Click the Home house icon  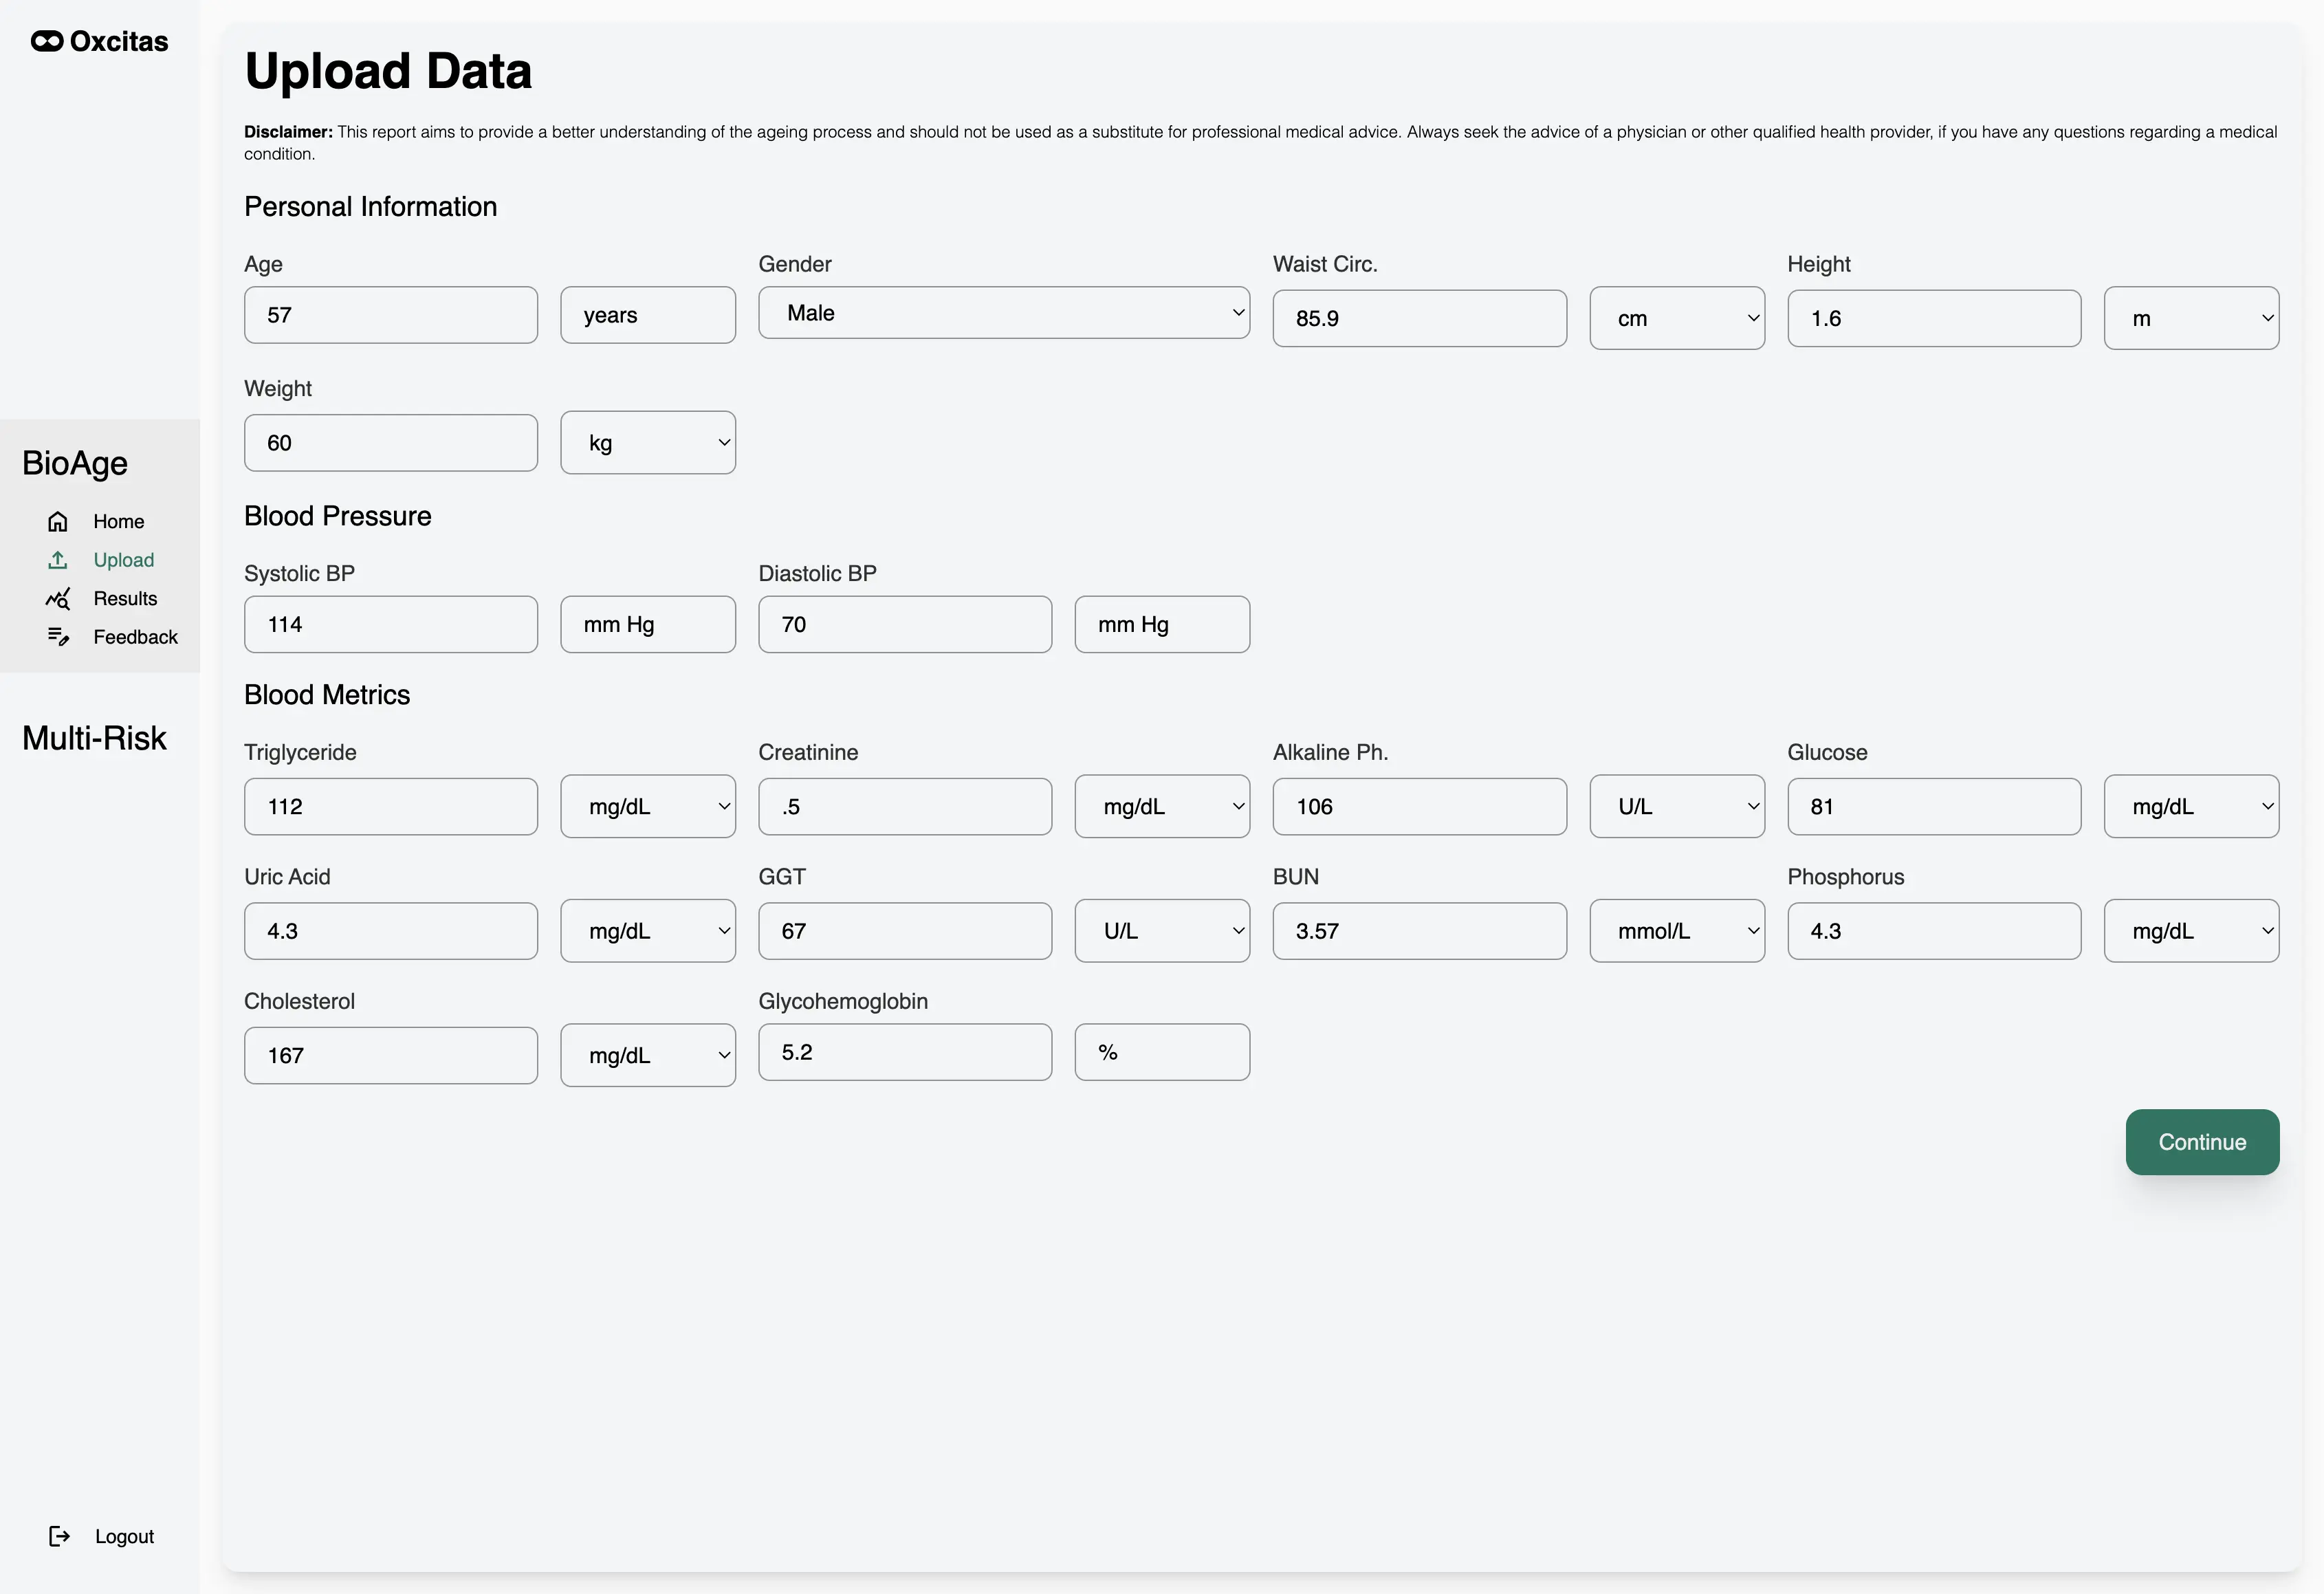click(58, 521)
